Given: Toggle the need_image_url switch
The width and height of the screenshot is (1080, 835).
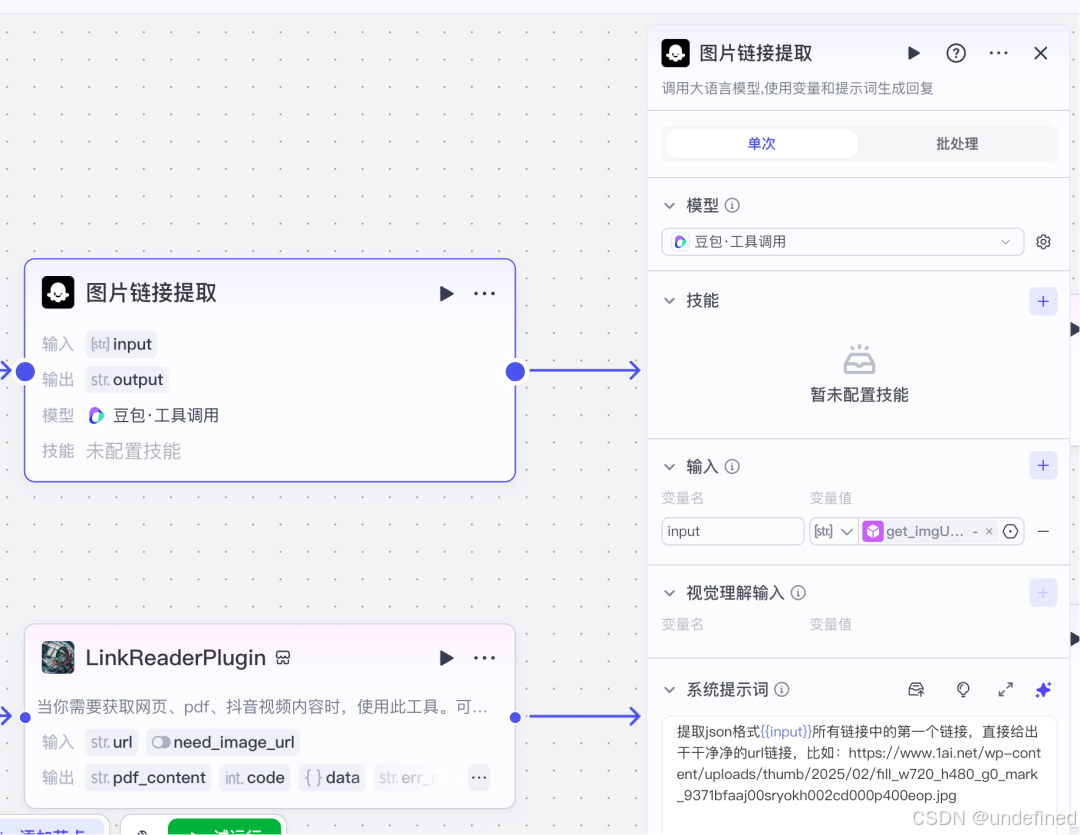Looking at the screenshot, I should (161, 742).
